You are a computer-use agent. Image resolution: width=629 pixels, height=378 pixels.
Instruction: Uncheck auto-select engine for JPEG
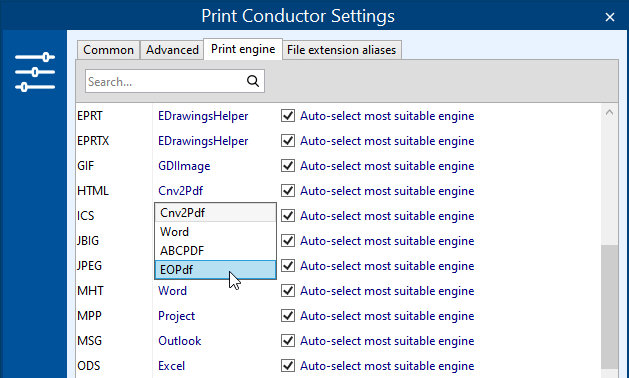(288, 266)
